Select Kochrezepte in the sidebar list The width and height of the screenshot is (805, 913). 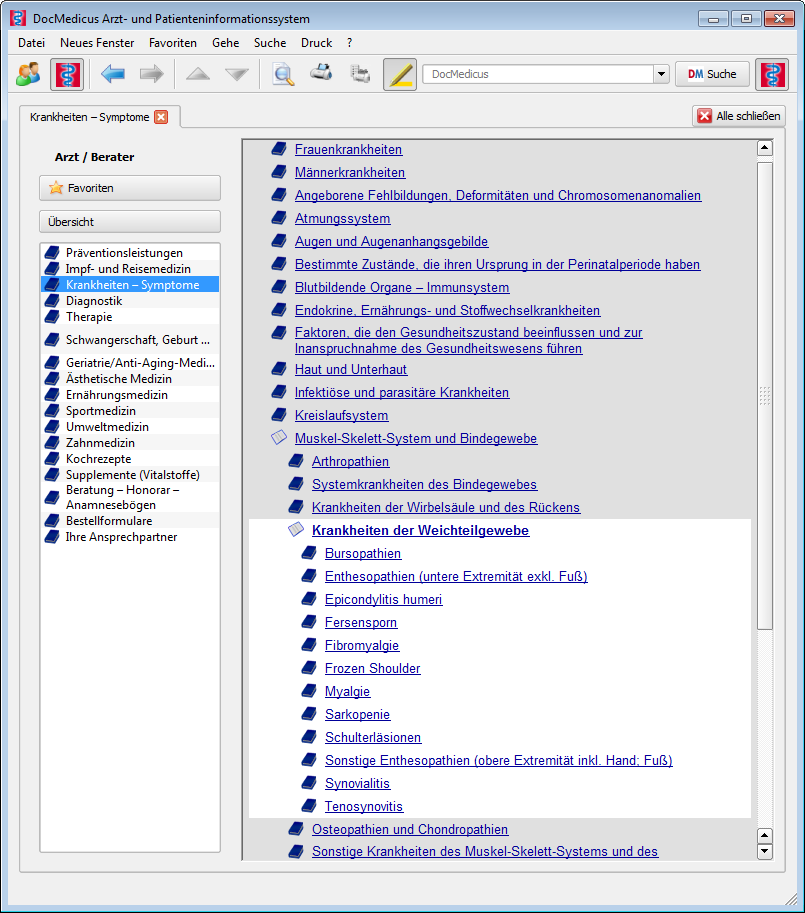click(x=130, y=459)
